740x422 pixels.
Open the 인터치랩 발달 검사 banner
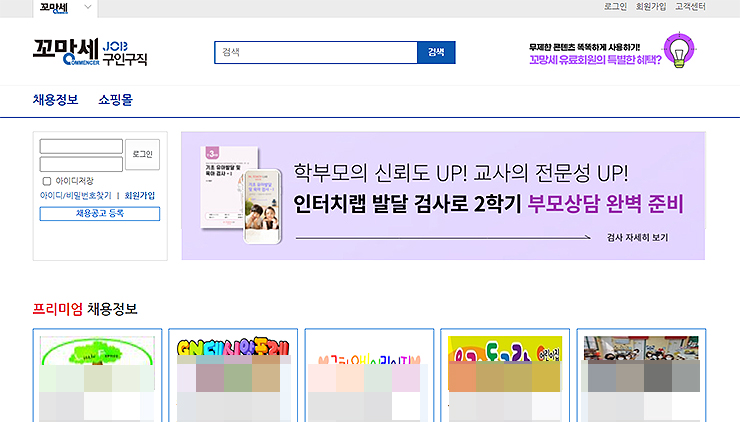tap(443, 196)
